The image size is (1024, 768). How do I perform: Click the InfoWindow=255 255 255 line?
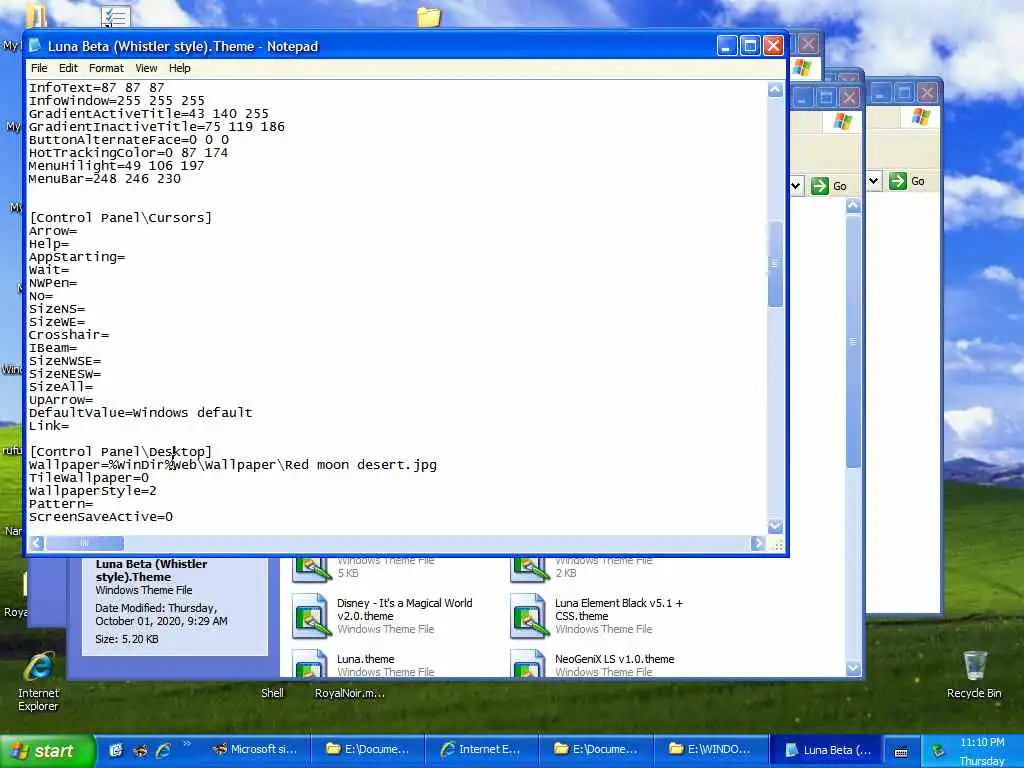coord(116,101)
